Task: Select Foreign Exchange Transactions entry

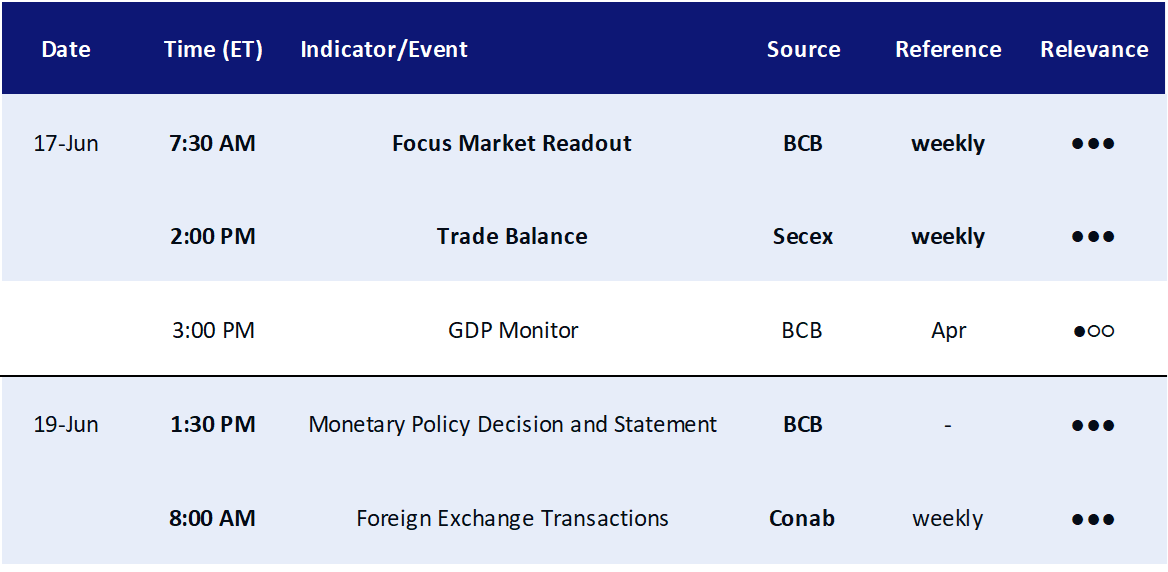Action: point(512,518)
